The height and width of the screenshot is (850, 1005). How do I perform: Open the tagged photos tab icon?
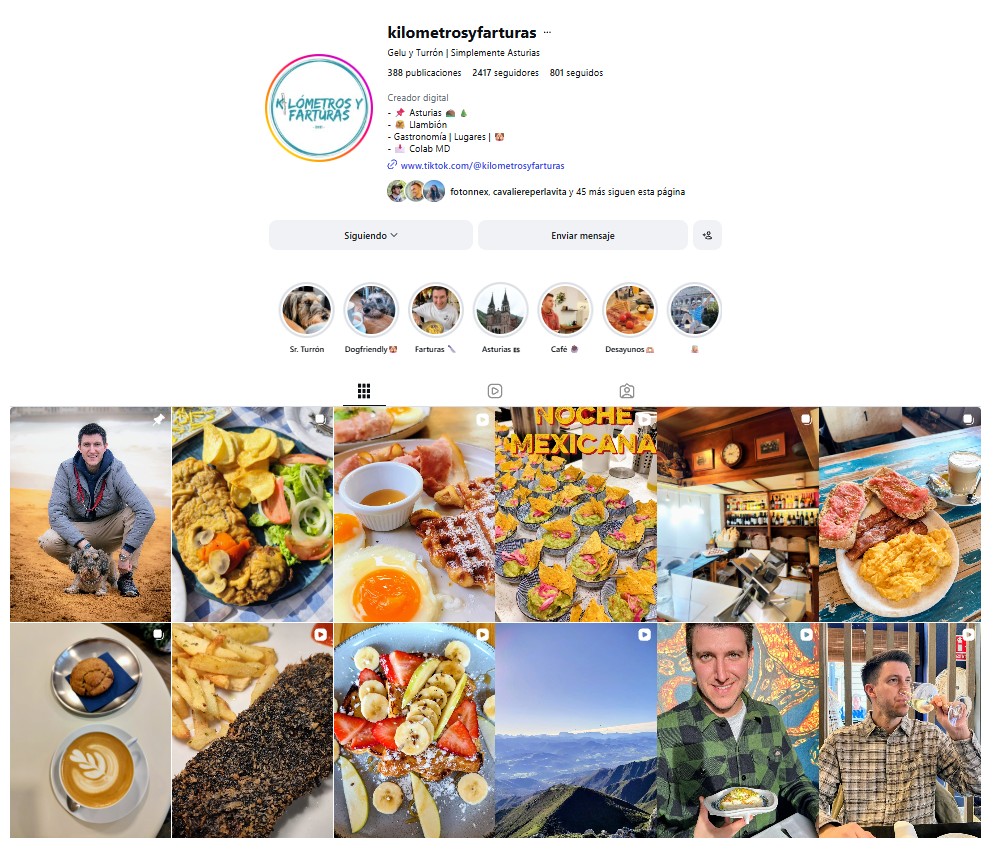click(x=627, y=391)
